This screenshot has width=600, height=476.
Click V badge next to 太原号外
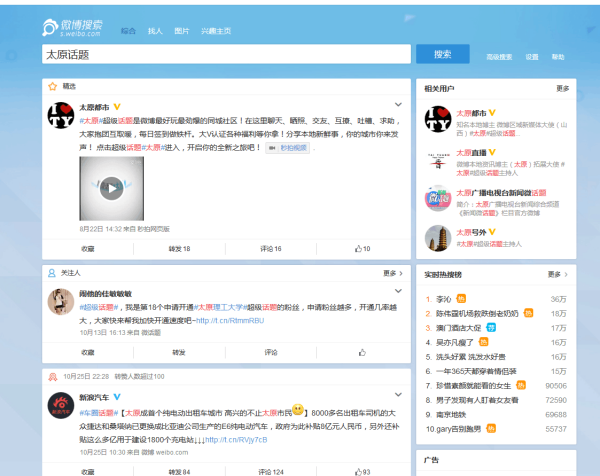[x=492, y=232]
